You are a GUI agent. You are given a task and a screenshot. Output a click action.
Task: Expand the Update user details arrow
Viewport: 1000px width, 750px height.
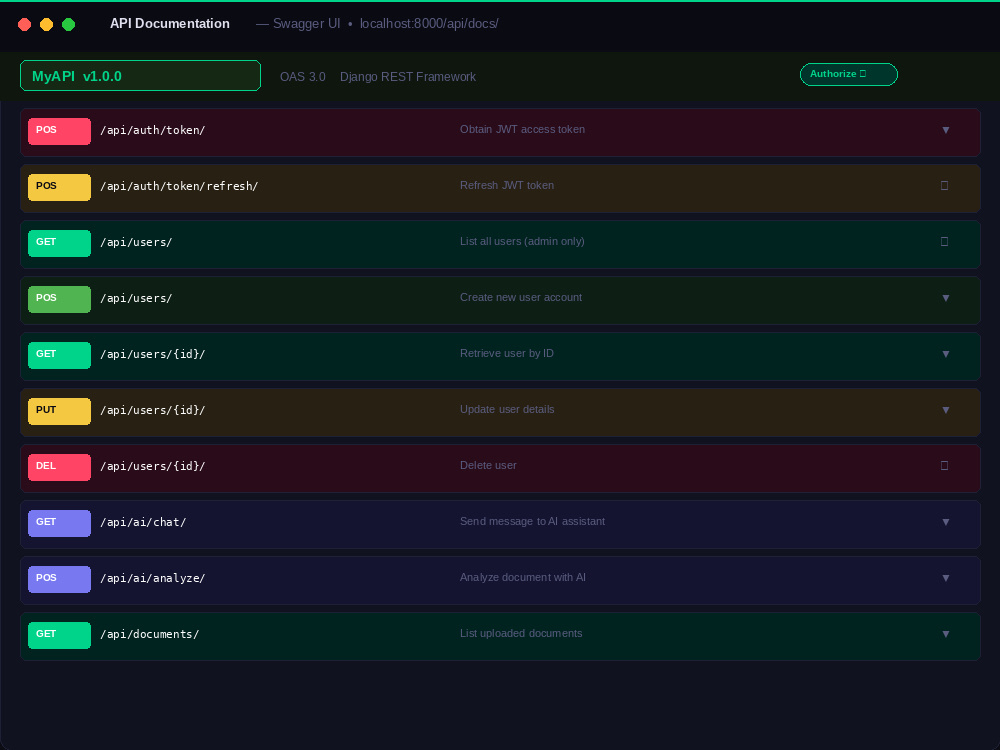click(x=946, y=410)
